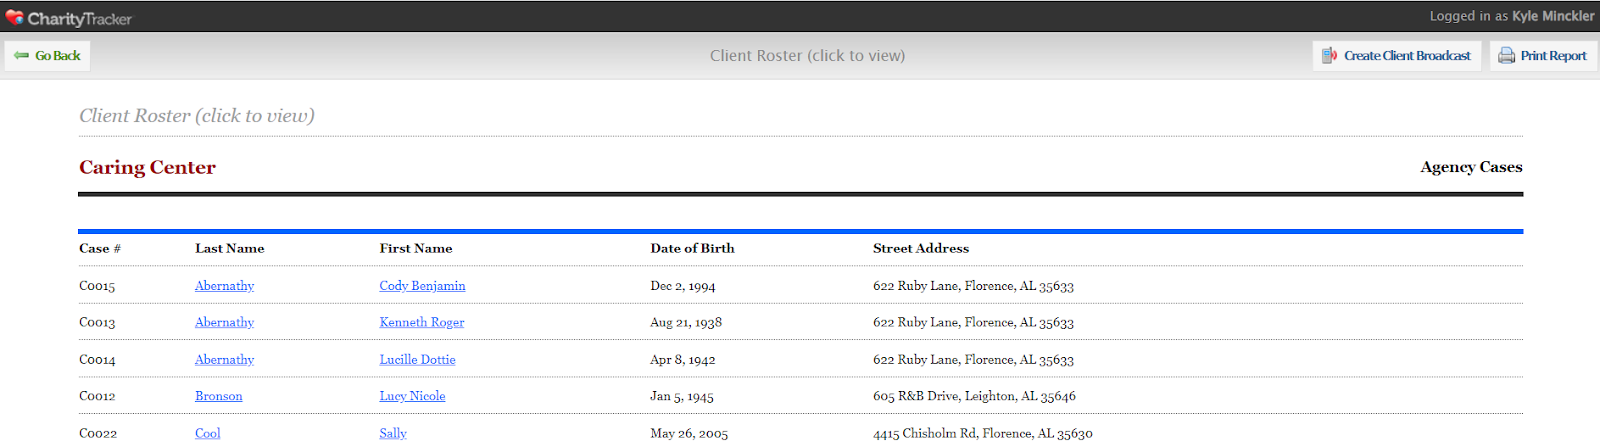The height and width of the screenshot is (441, 1600).
Task: View the Kenneth Roger client record
Action: tap(421, 322)
